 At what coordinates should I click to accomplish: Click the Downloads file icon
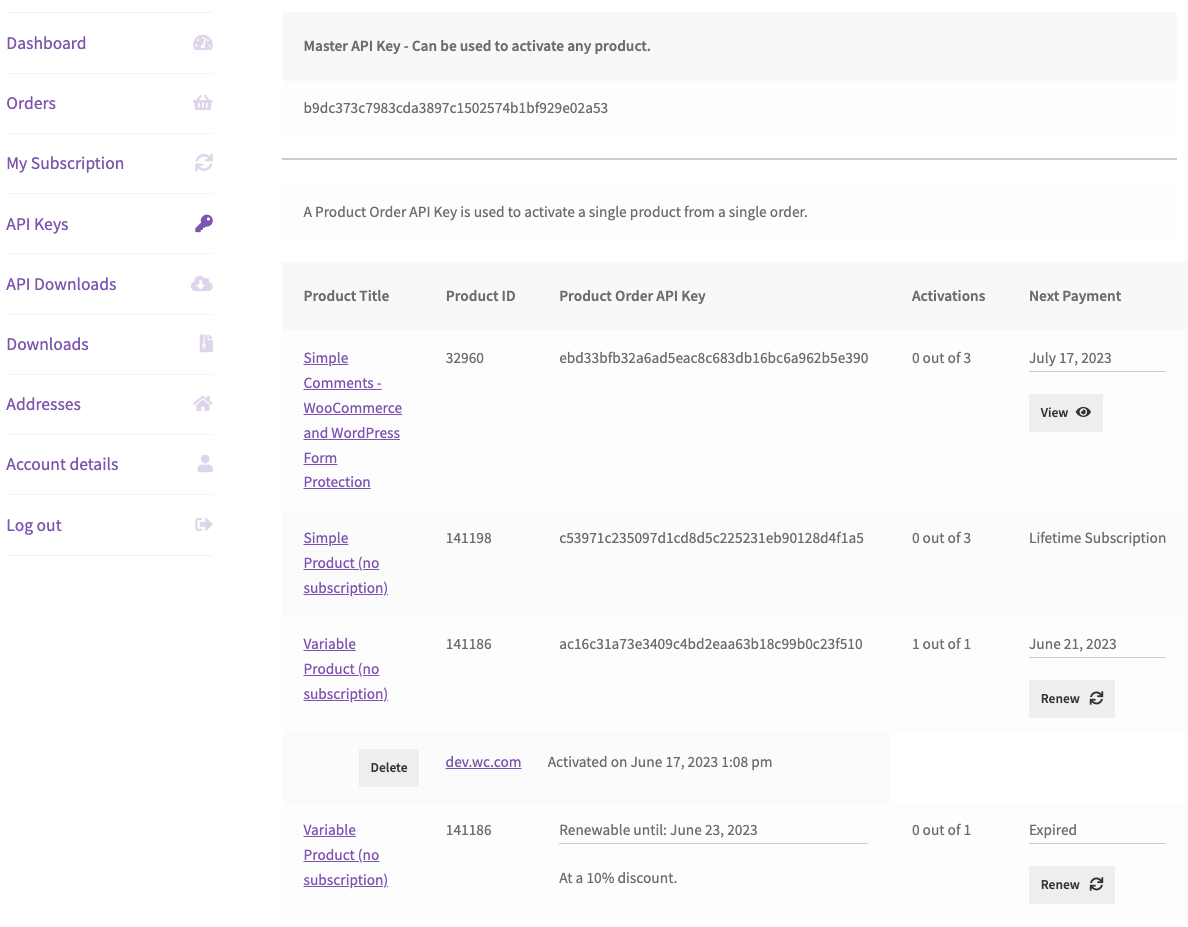206,344
